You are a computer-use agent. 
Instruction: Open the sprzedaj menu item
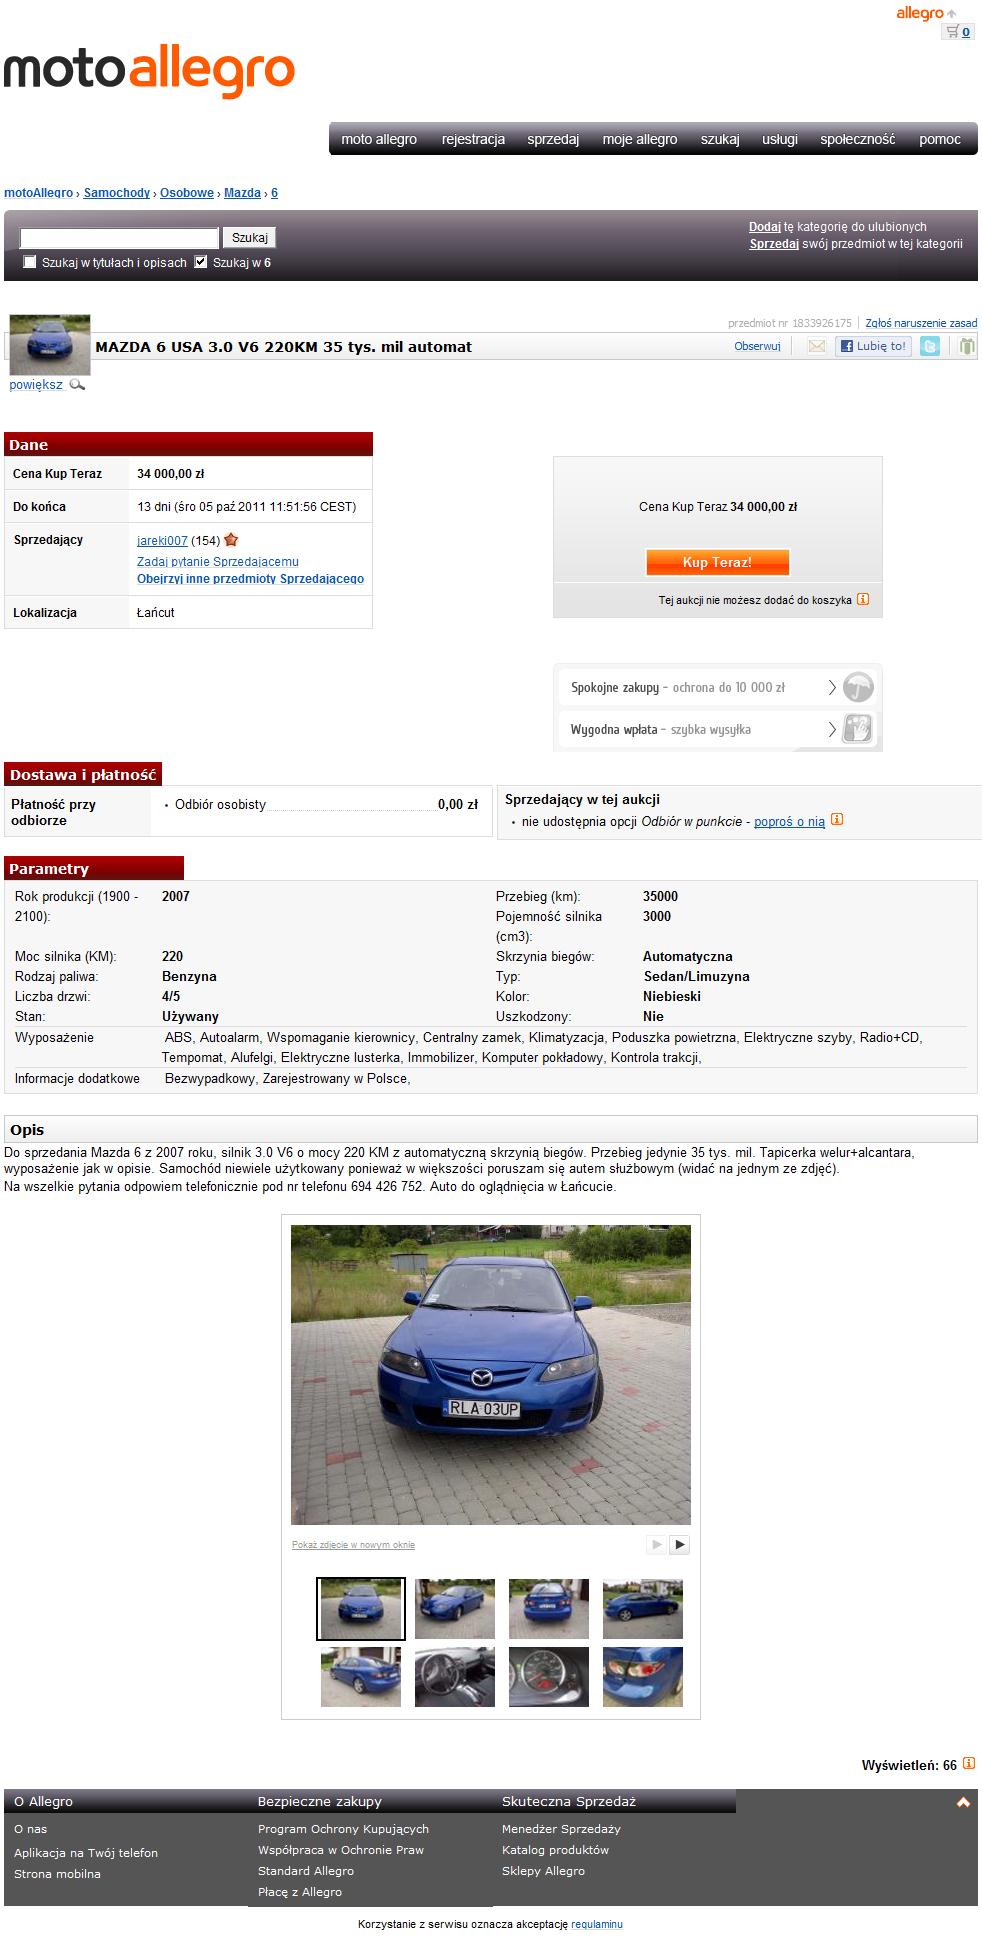coord(553,139)
